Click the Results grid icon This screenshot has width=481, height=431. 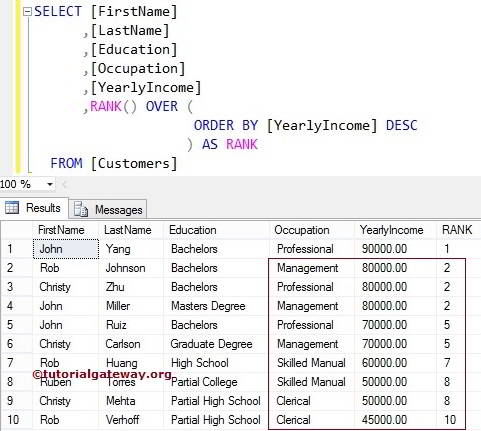pyautogui.click(x=12, y=207)
